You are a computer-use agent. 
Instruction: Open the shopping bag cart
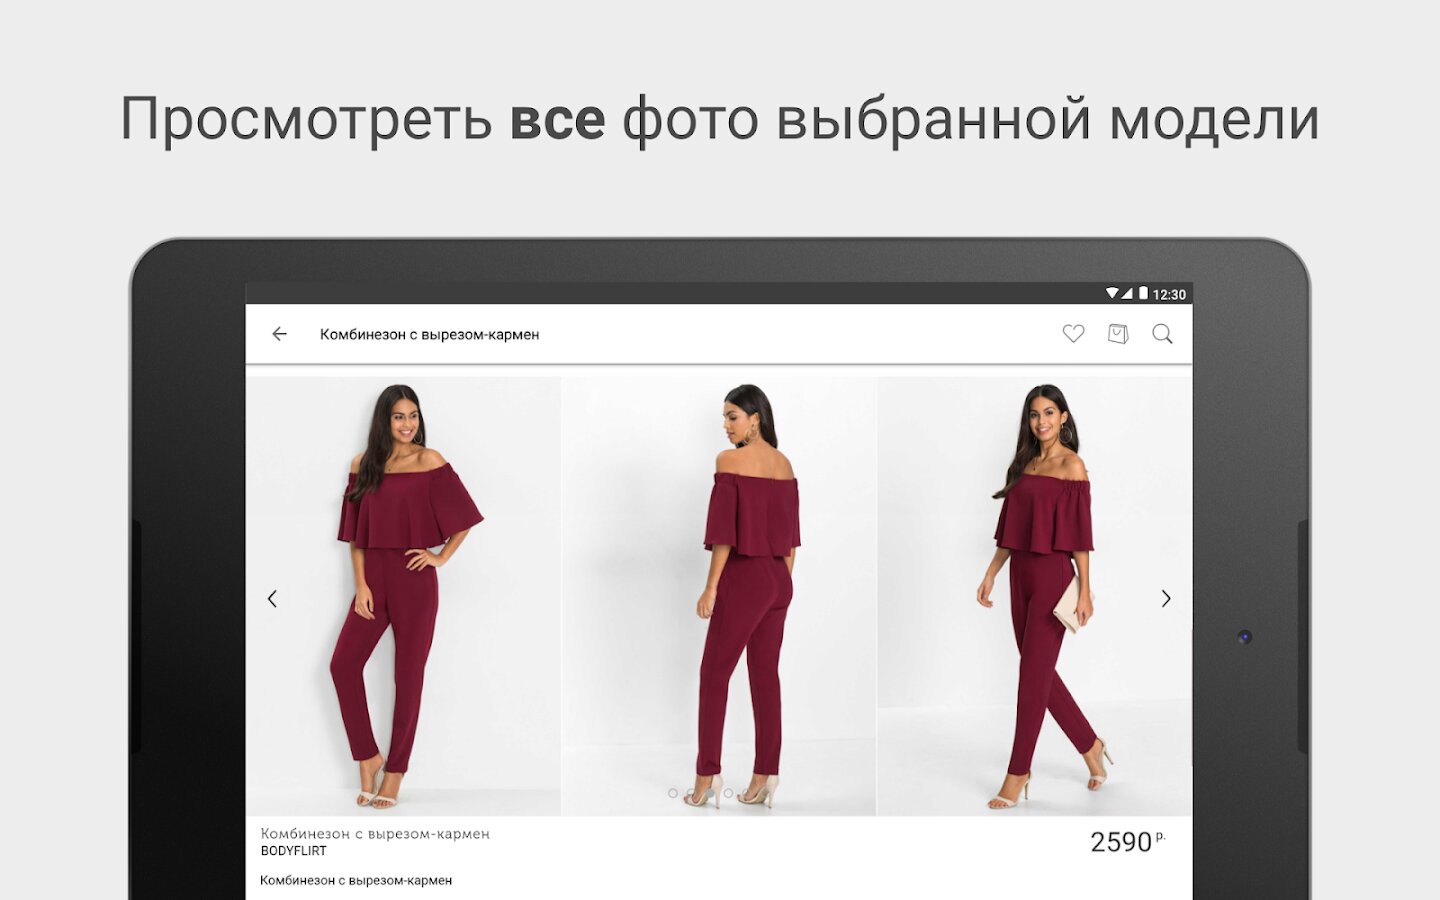point(1118,334)
